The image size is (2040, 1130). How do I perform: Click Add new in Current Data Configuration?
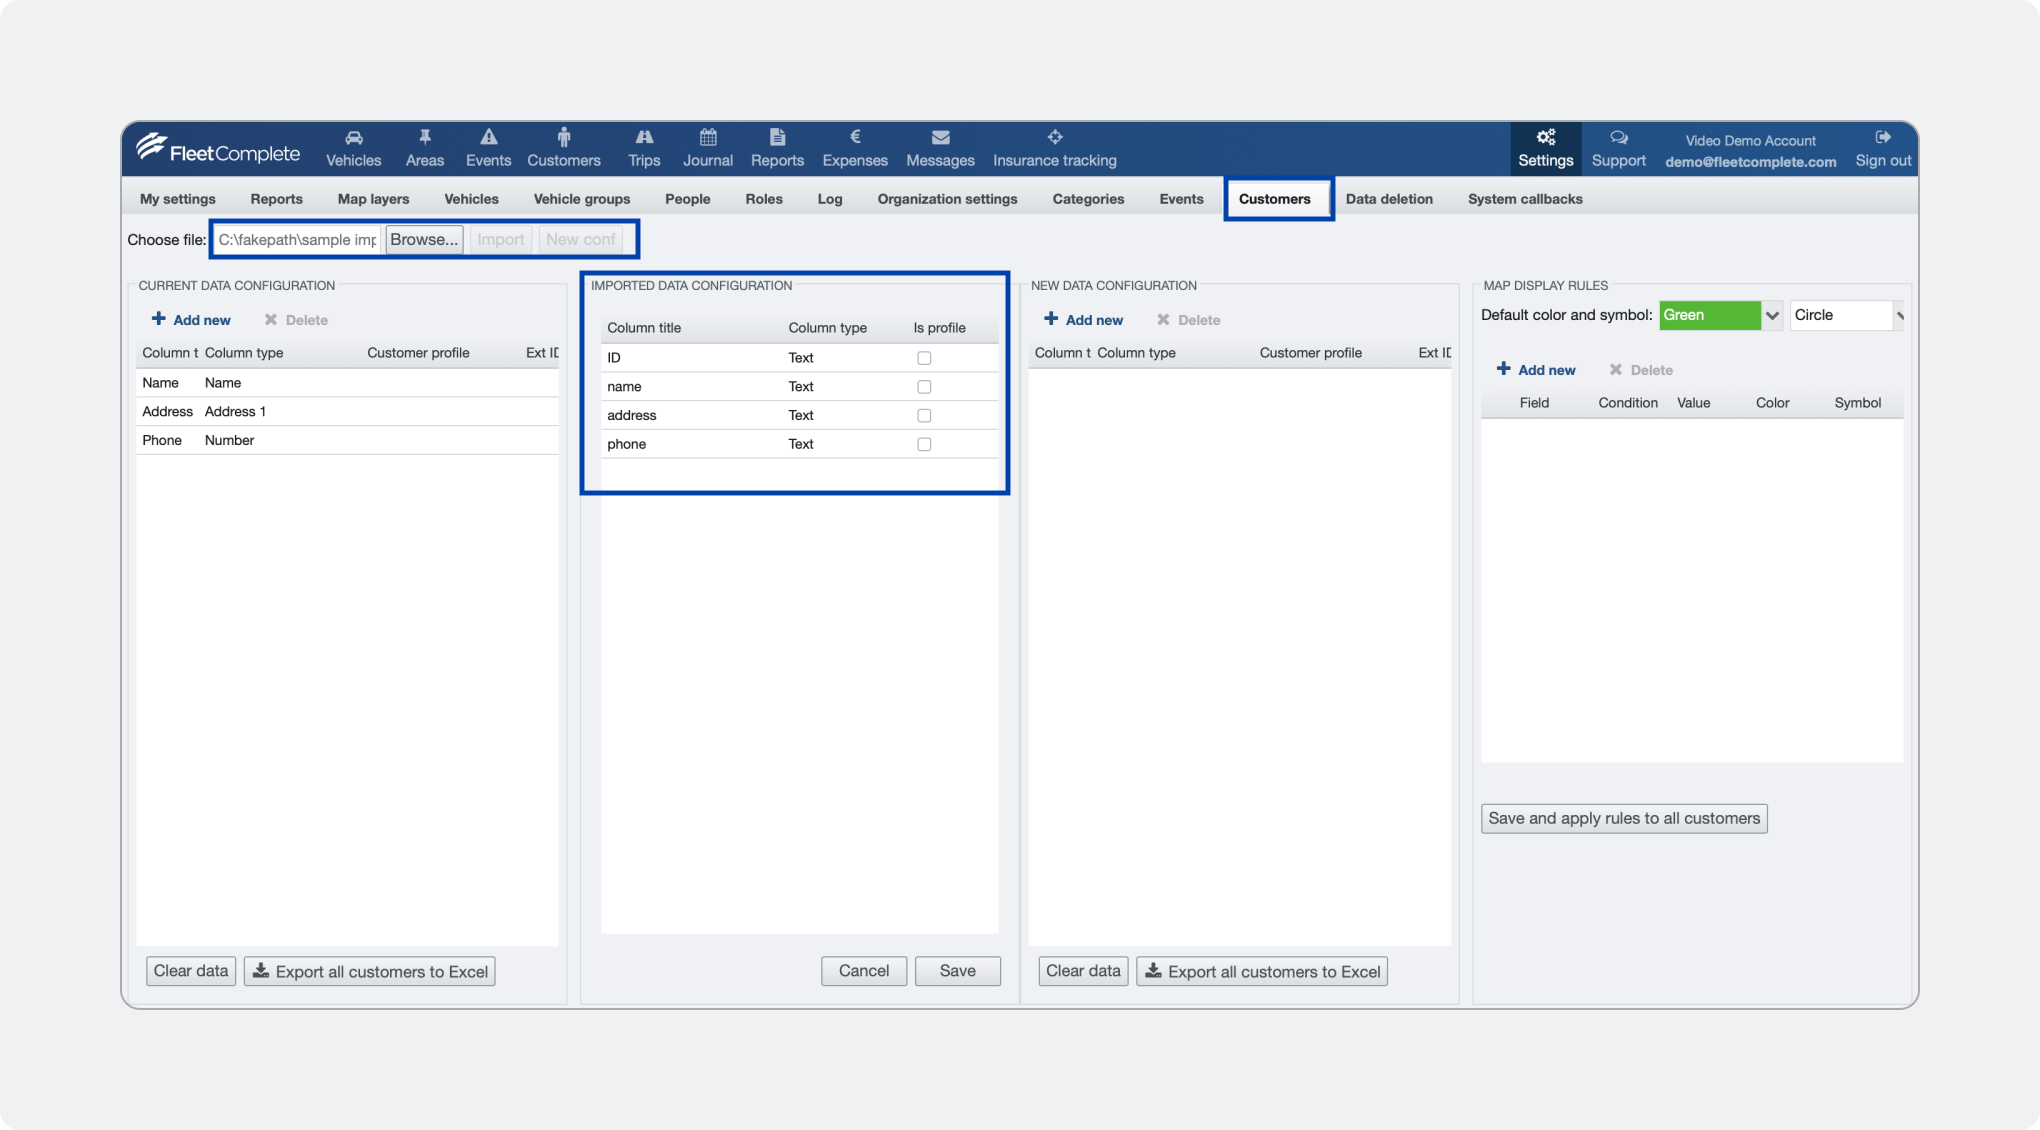[191, 320]
